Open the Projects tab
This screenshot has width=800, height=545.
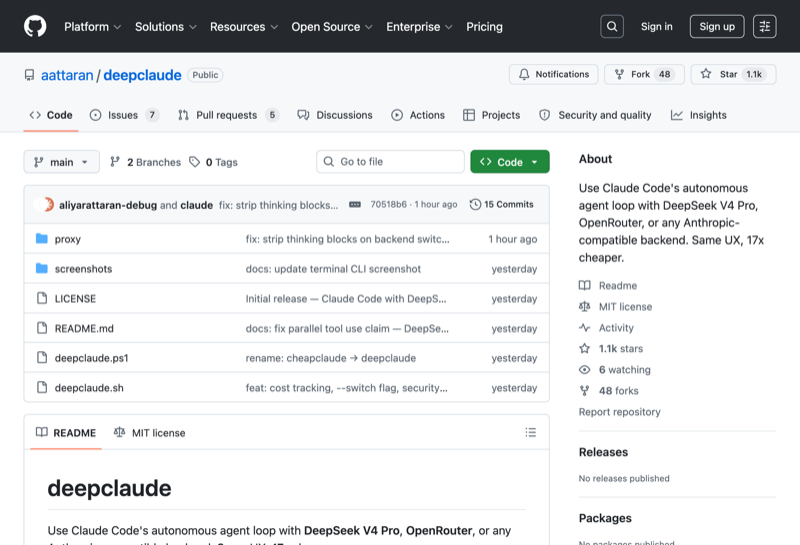tap(491, 115)
